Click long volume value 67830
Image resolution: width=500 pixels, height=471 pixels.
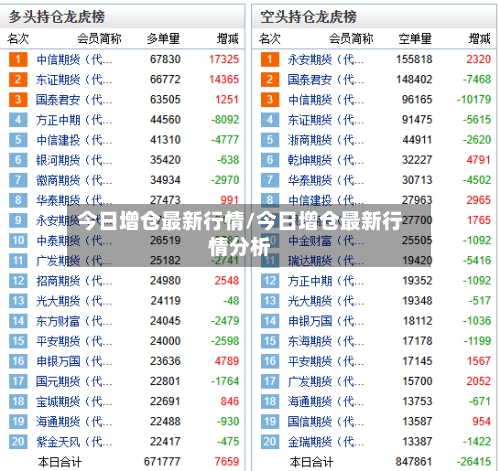click(x=165, y=60)
